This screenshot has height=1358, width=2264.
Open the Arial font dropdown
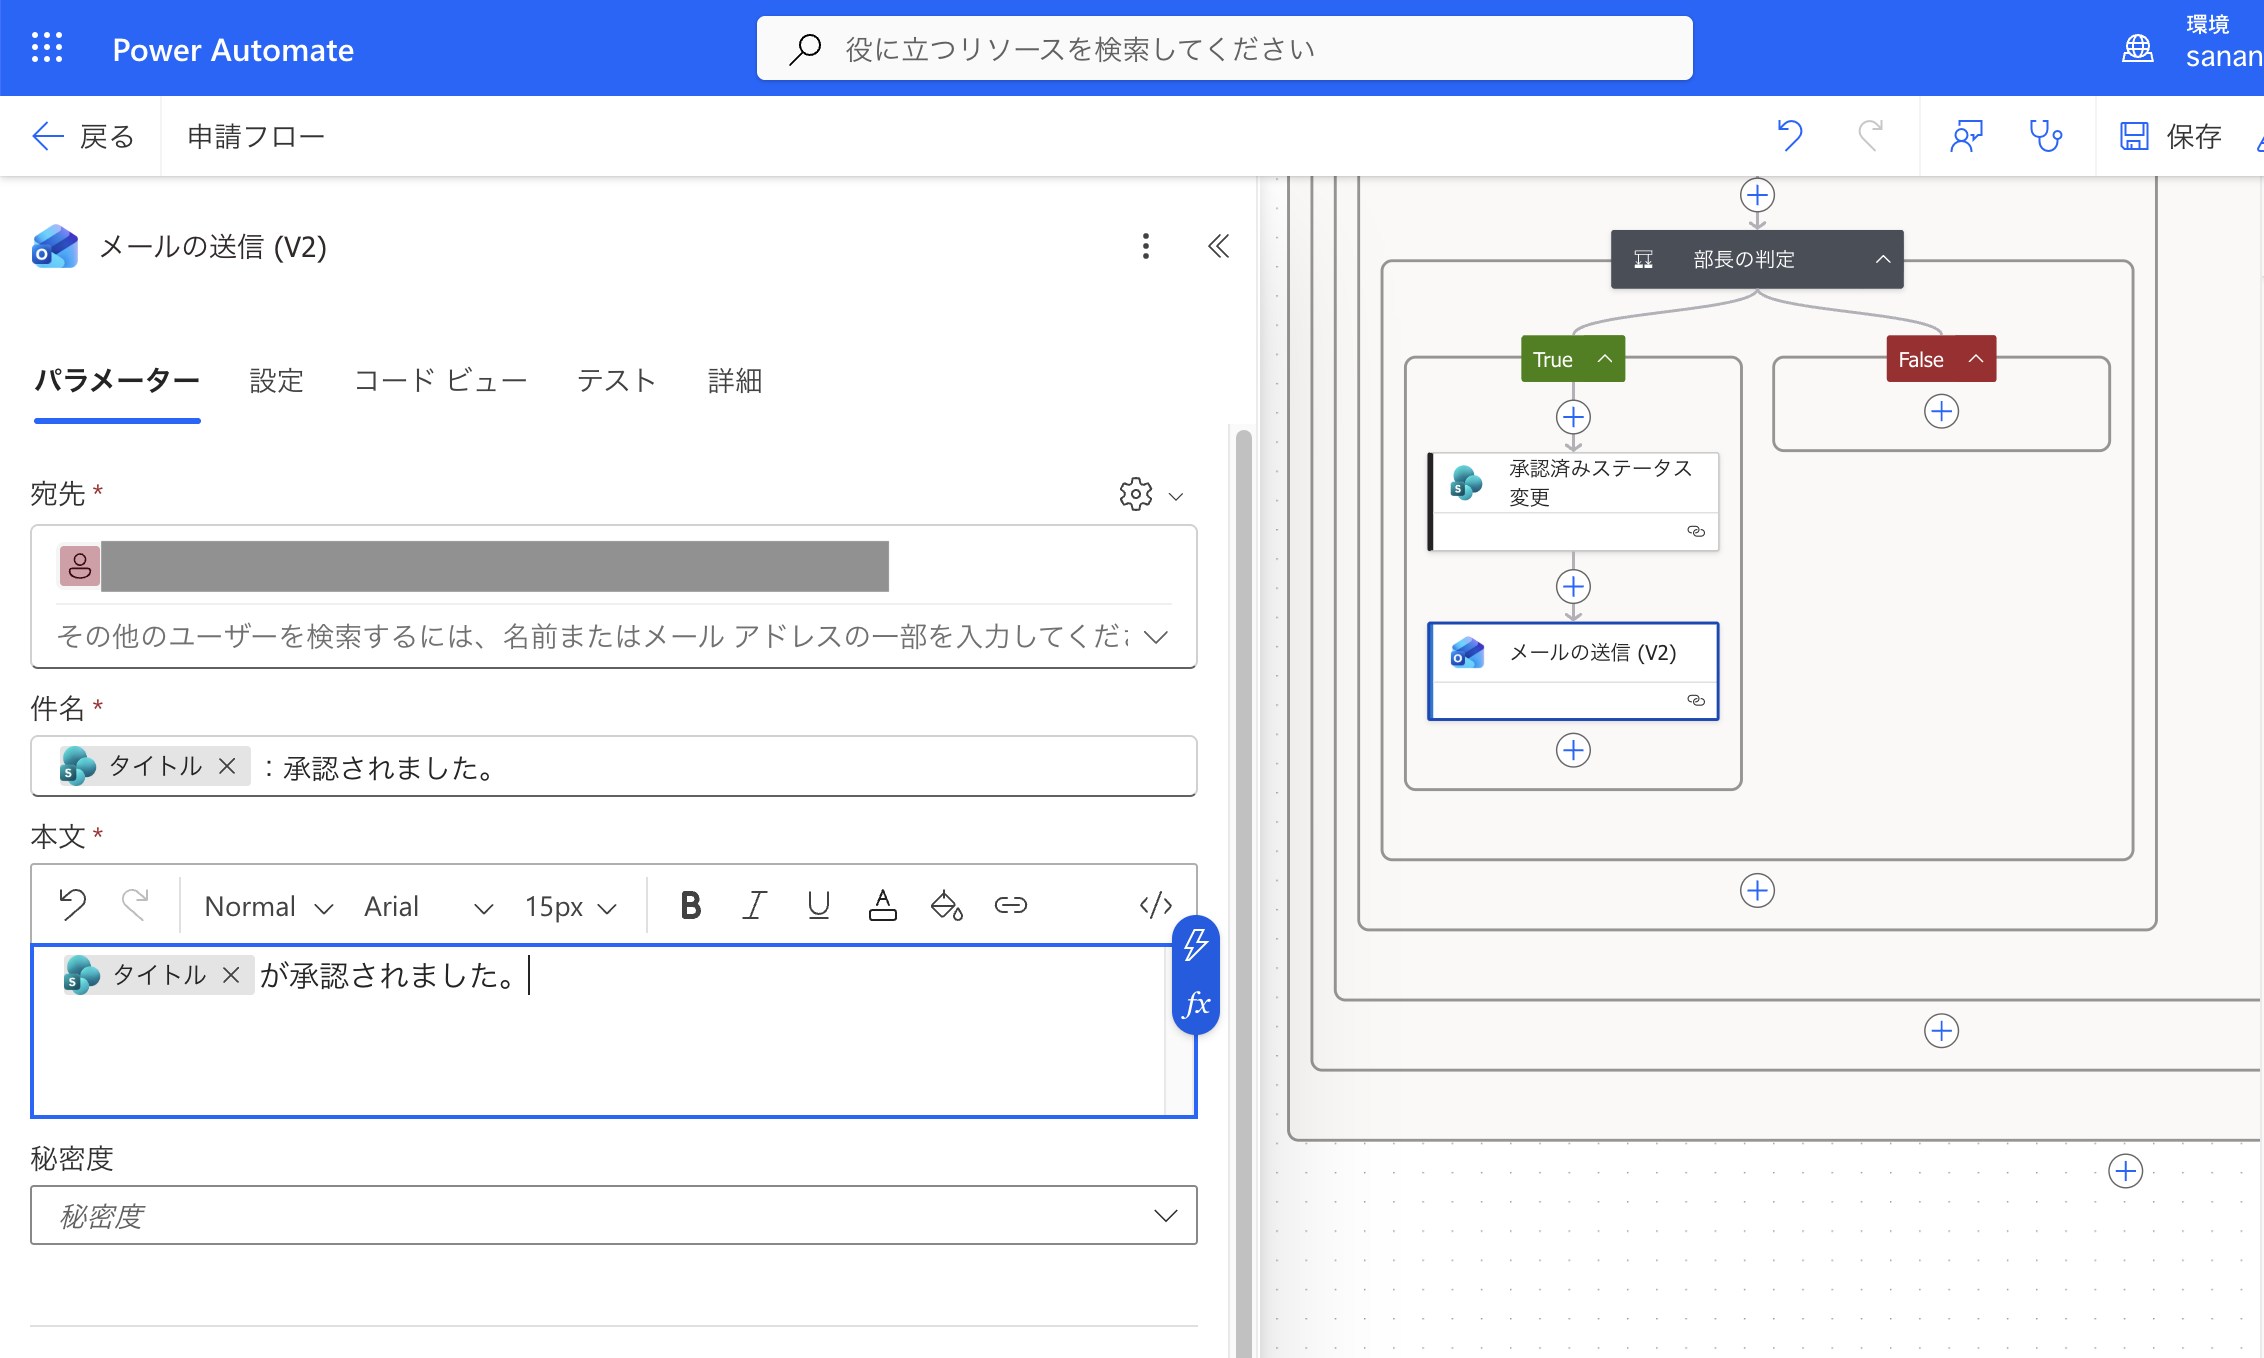[428, 906]
